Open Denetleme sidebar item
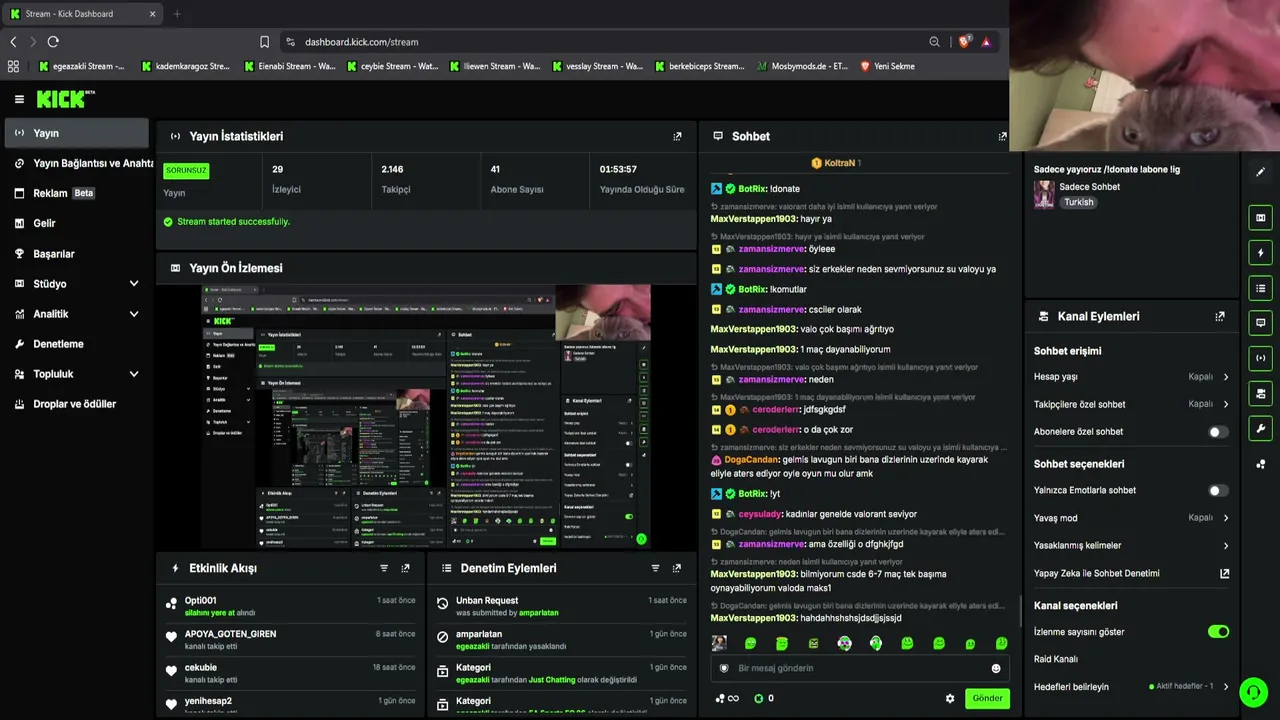 [76, 344]
